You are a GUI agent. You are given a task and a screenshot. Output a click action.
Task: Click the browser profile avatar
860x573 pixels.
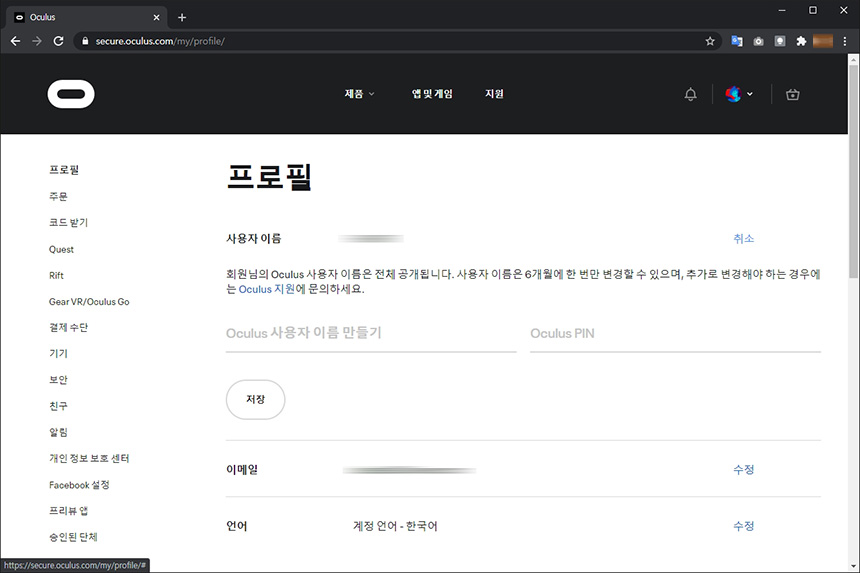tap(823, 41)
